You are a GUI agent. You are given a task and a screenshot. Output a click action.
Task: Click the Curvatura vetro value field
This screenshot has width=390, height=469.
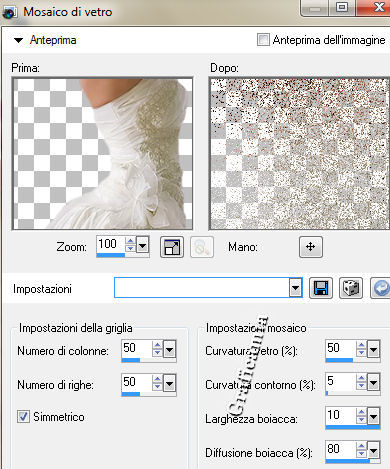[341, 348]
